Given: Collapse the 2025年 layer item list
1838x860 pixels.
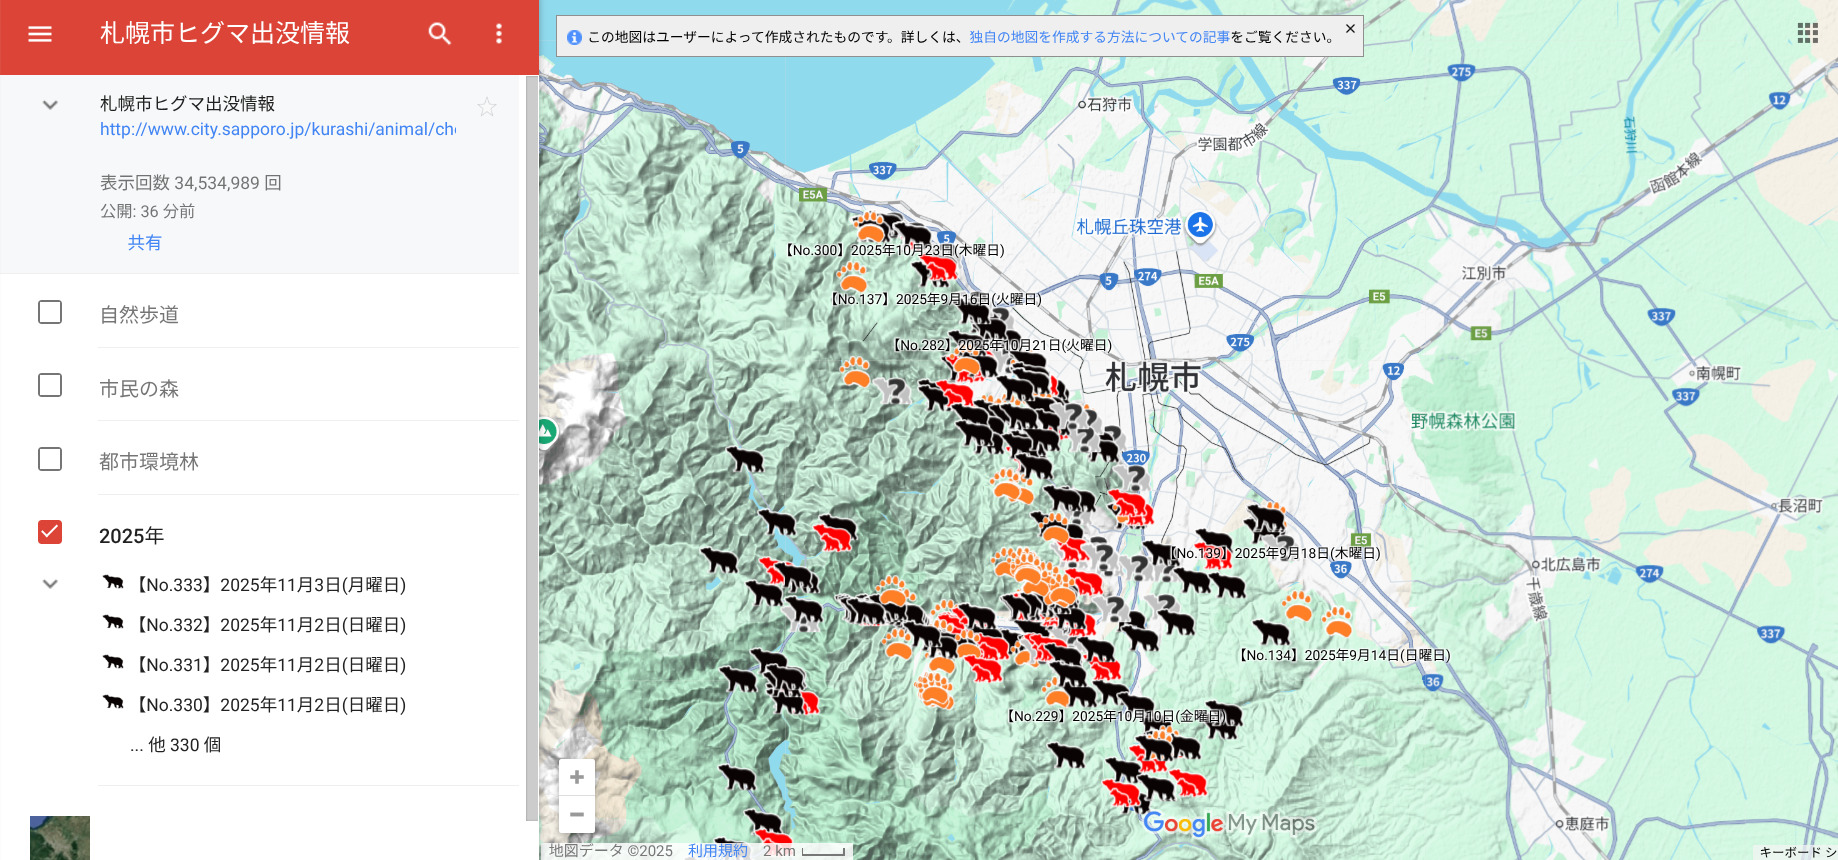Looking at the screenshot, I should (50, 584).
